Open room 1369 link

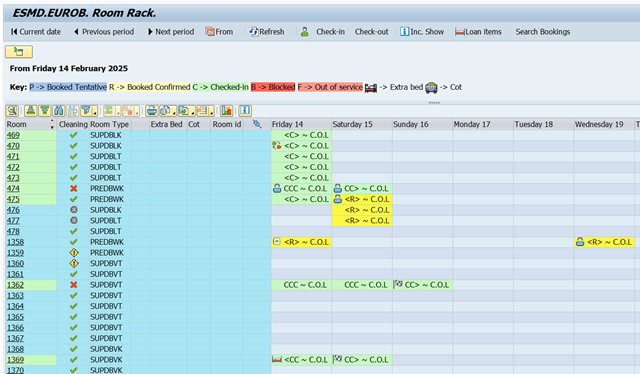pos(15,360)
